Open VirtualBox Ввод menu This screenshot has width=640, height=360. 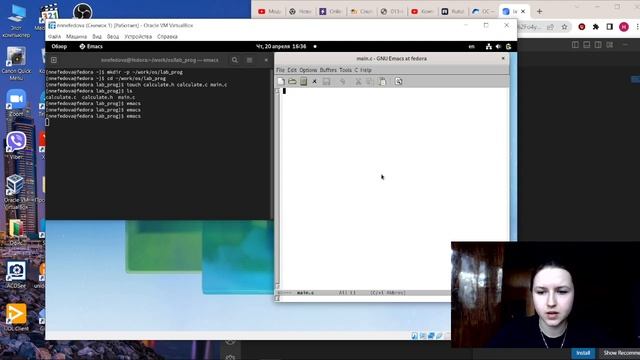click(x=113, y=37)
